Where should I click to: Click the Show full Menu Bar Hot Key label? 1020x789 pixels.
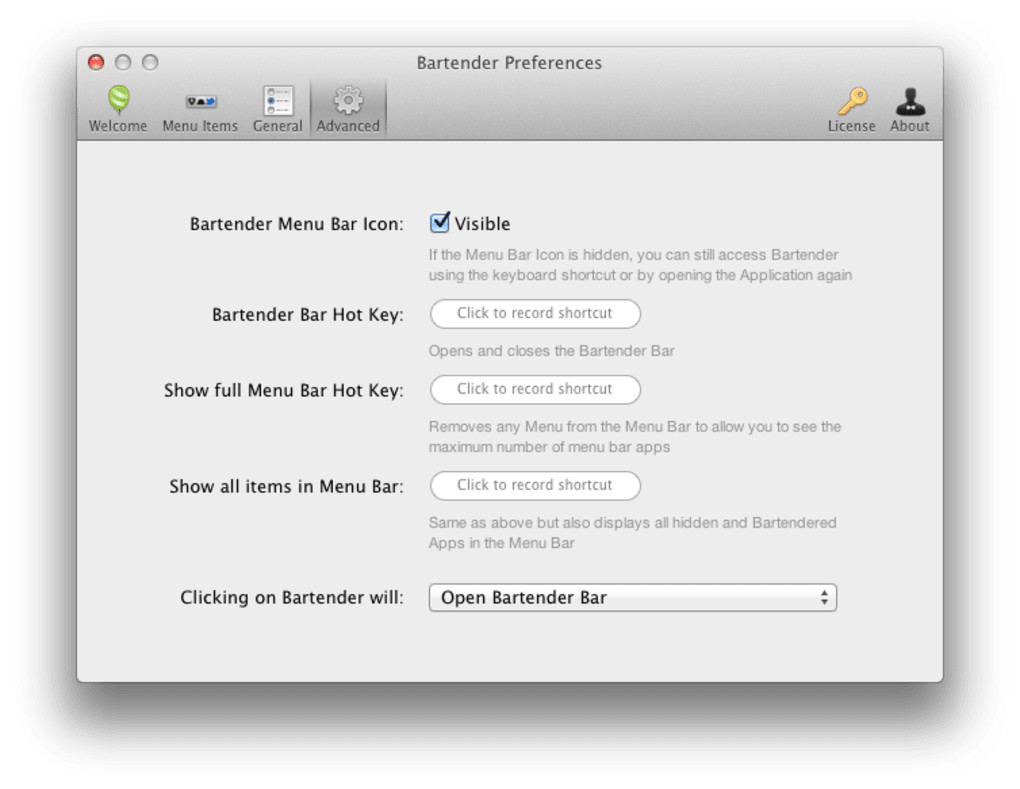(284, 390)
